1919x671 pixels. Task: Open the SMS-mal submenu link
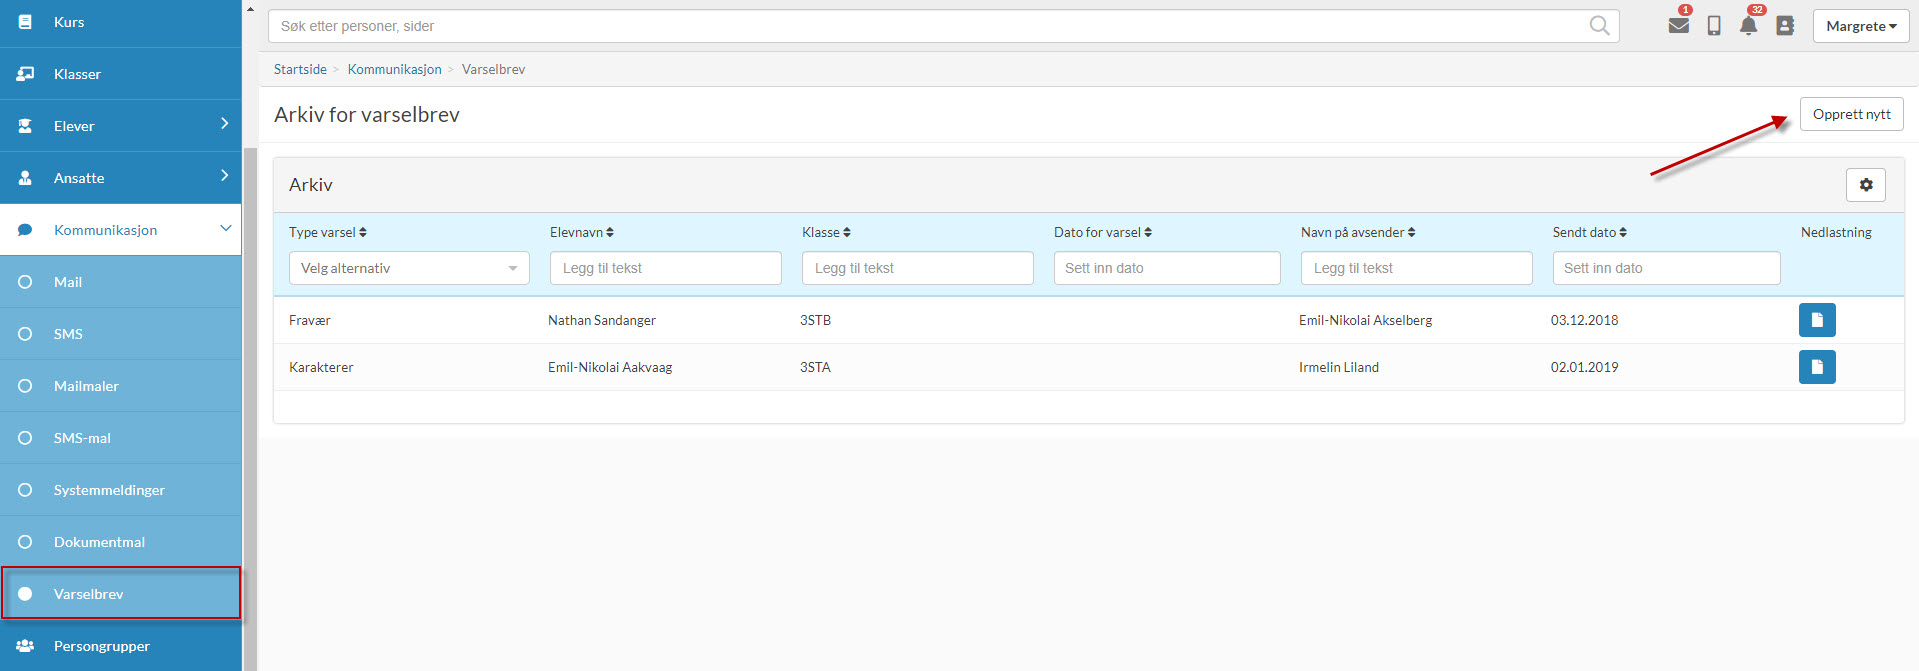pyautogui.click(x=120, y=438)
